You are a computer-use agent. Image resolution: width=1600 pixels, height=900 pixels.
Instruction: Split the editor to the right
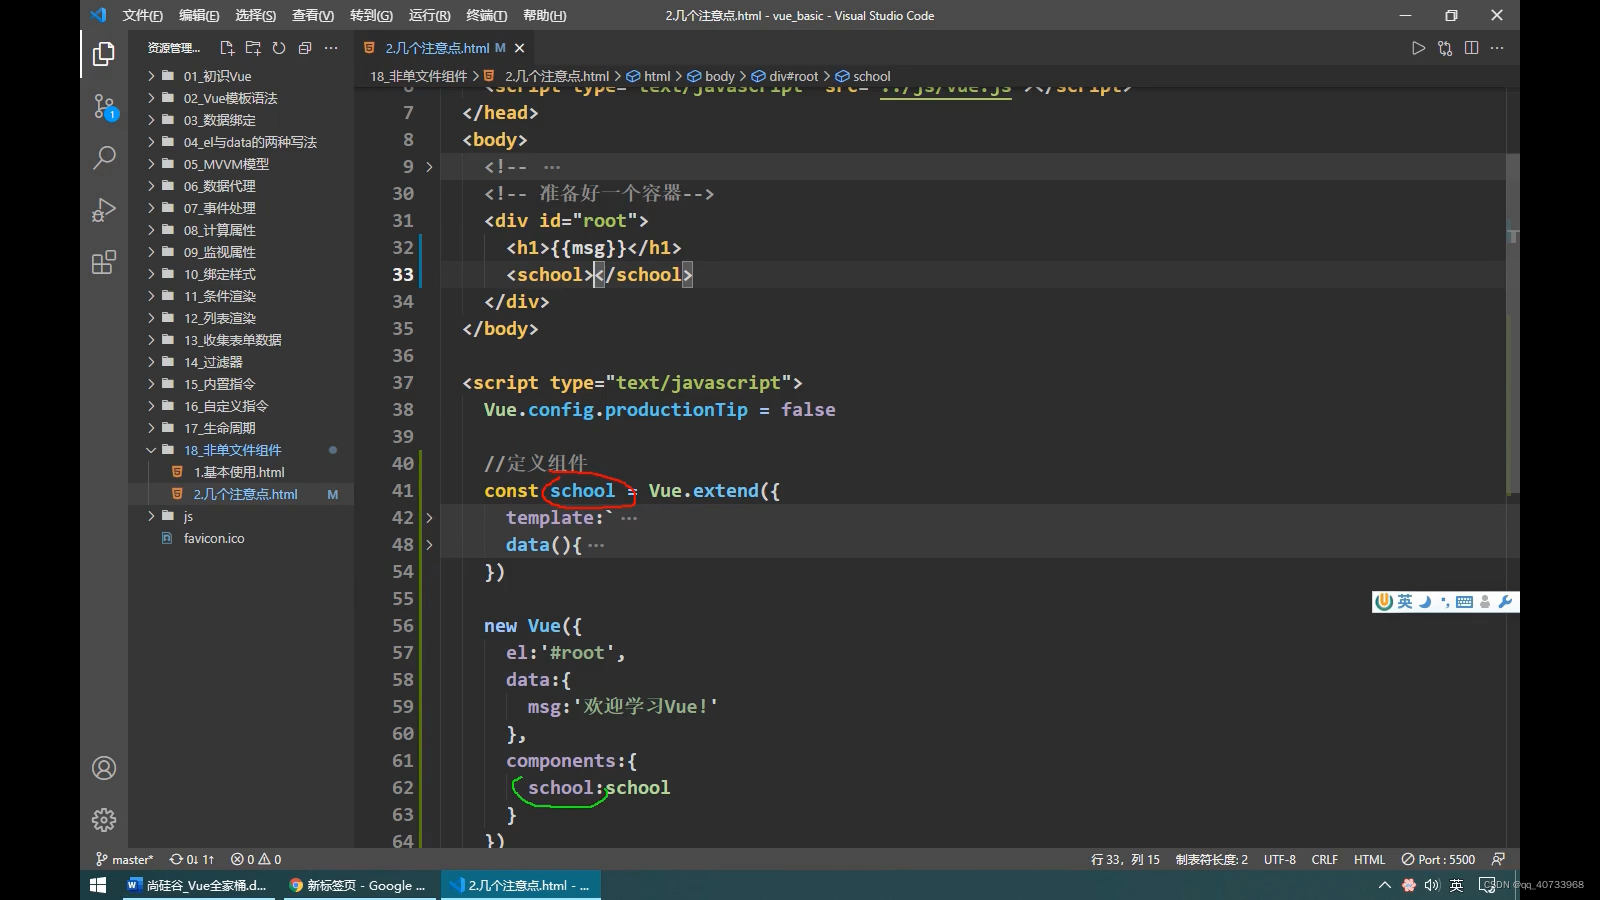(x=1471, y=48)
